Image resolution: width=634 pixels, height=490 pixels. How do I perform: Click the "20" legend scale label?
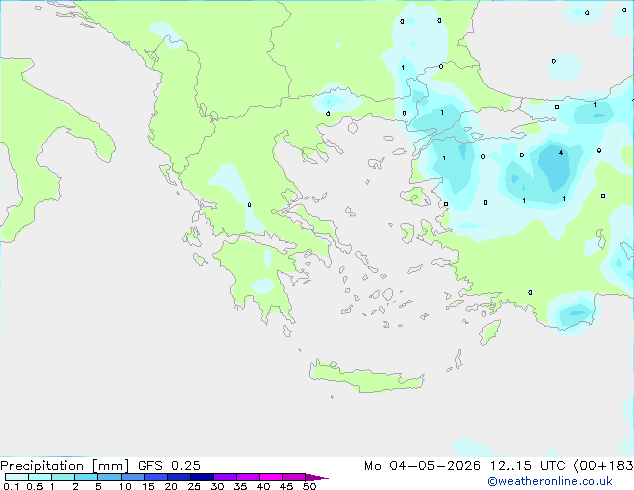[x=171, y=486]
